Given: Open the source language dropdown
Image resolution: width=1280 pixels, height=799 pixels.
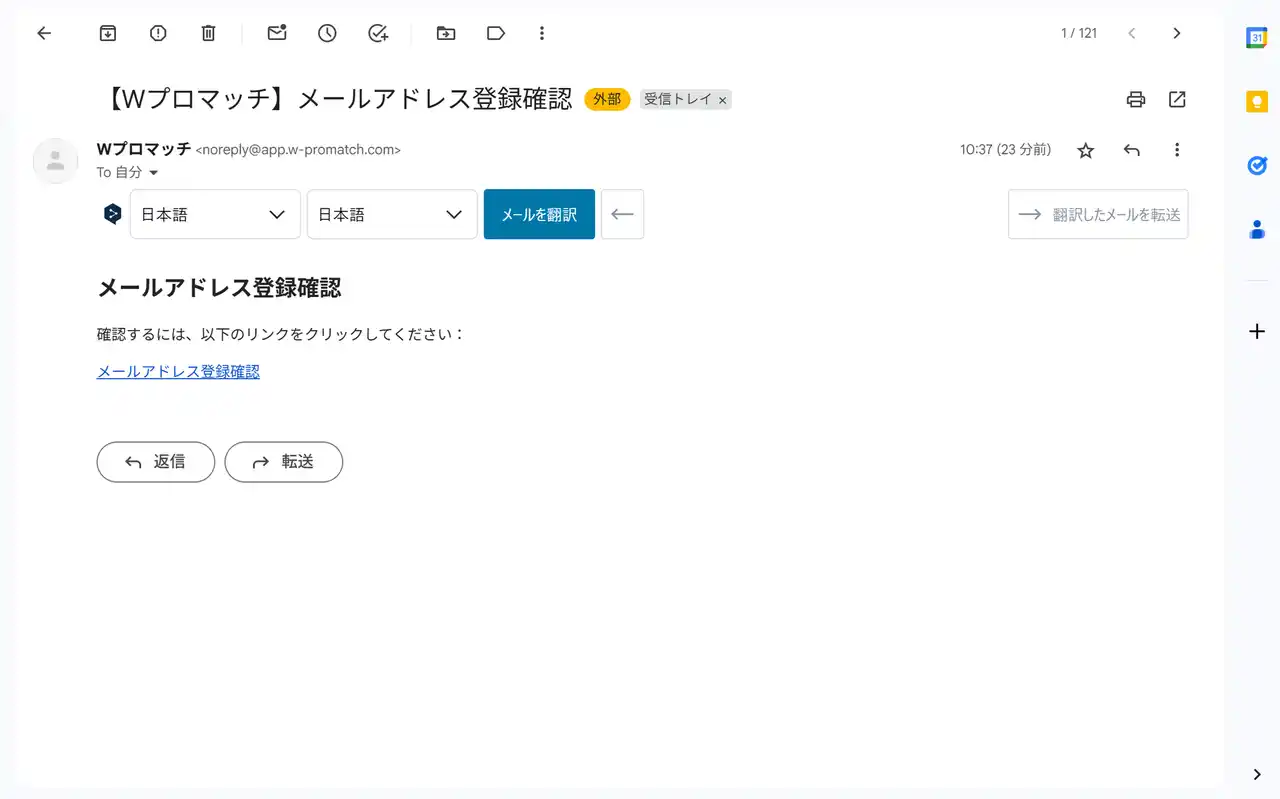Looking at the screenshot, I should (215, 214).
